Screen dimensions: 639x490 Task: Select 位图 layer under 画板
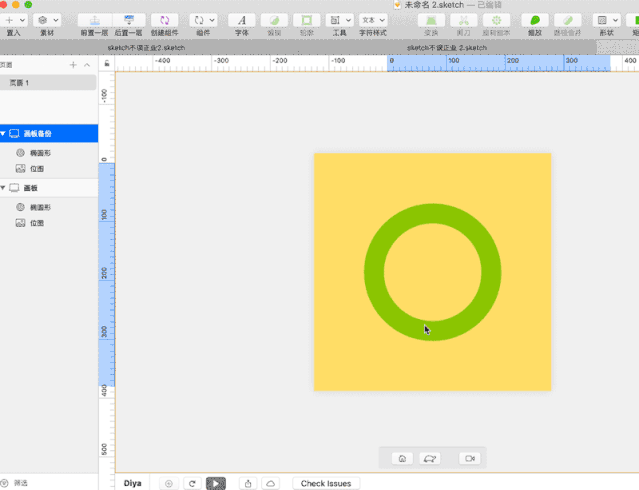(x=49, y=223)
